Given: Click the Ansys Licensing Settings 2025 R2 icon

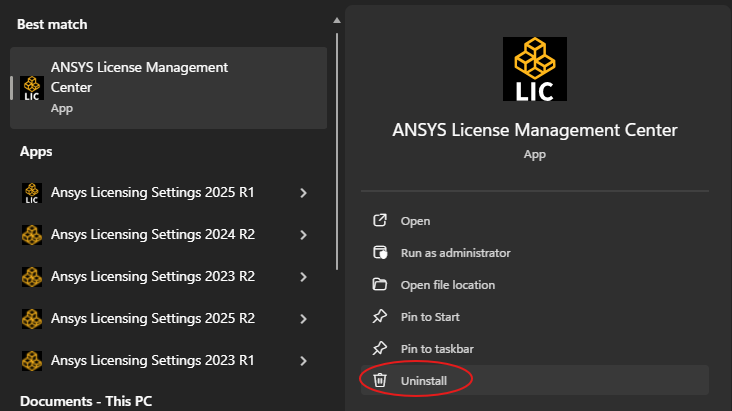Looking at the screenshot, I should click(31, 318).
